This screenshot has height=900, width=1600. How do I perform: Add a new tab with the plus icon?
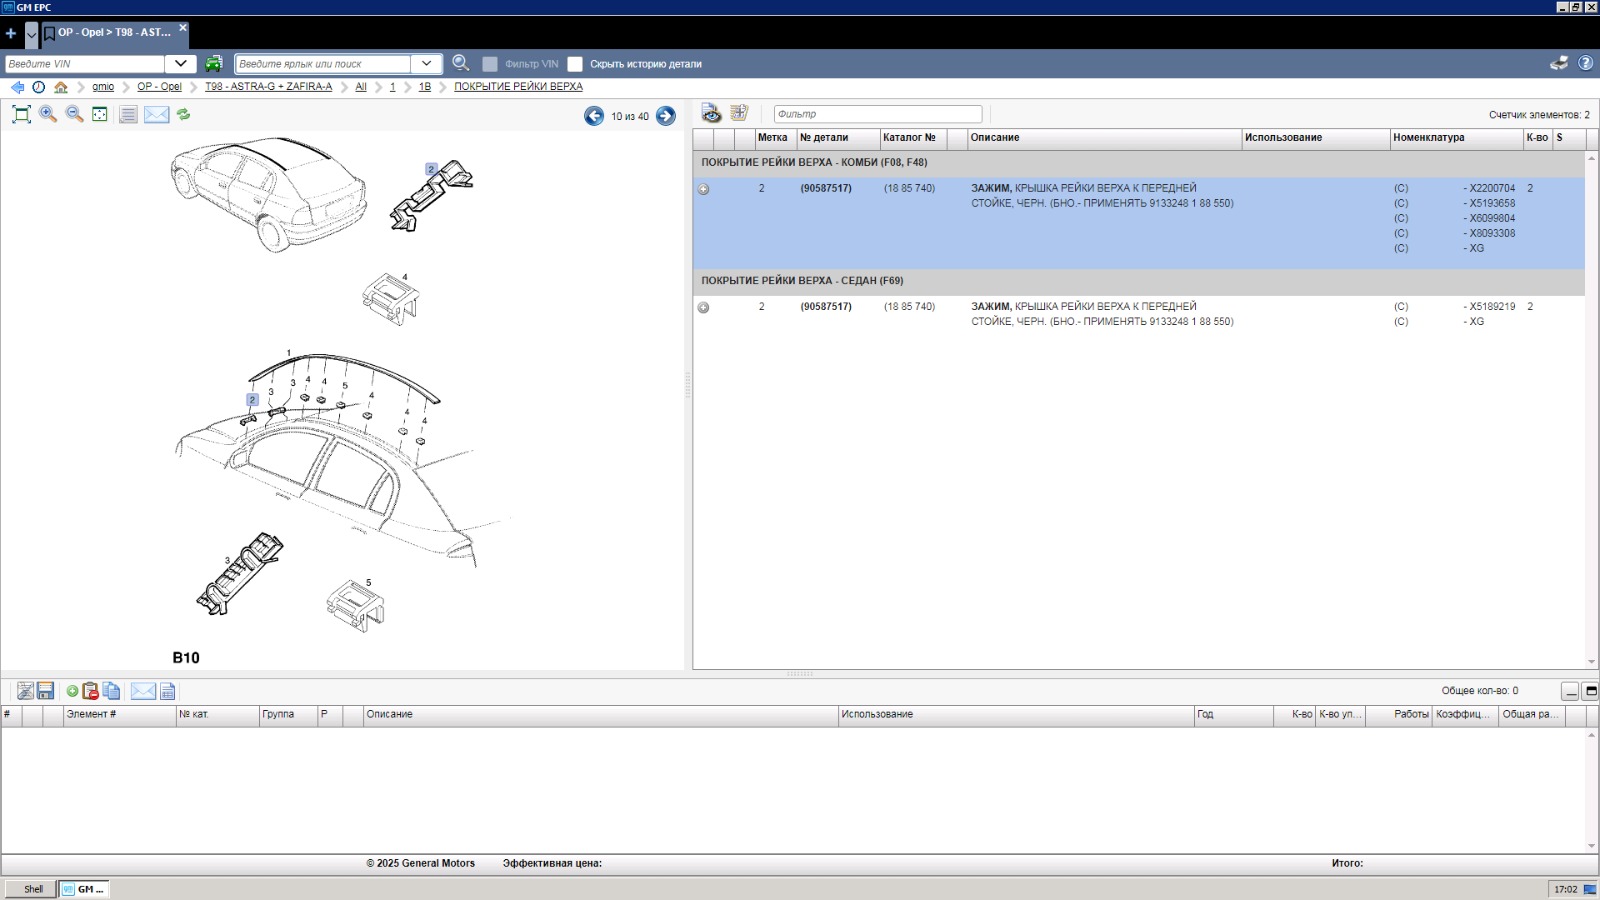tap(11, 33)
